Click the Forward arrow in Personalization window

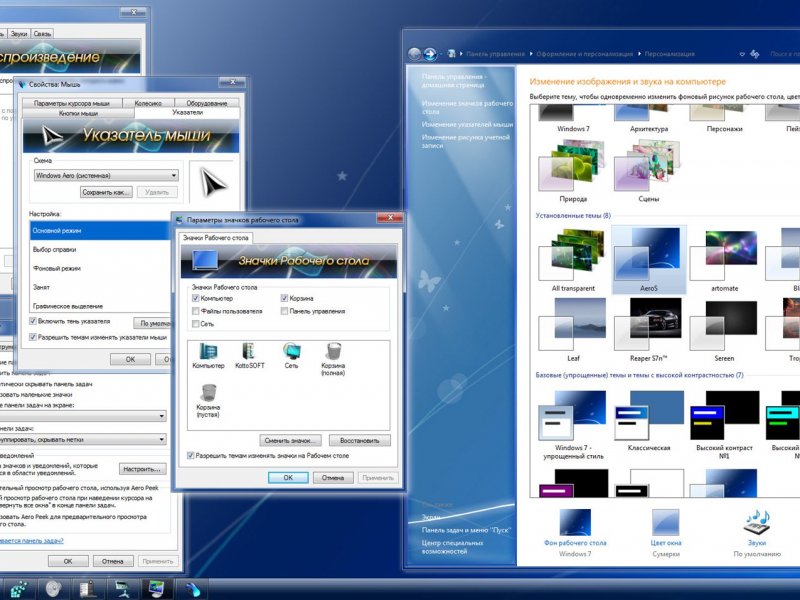point(431,54)
